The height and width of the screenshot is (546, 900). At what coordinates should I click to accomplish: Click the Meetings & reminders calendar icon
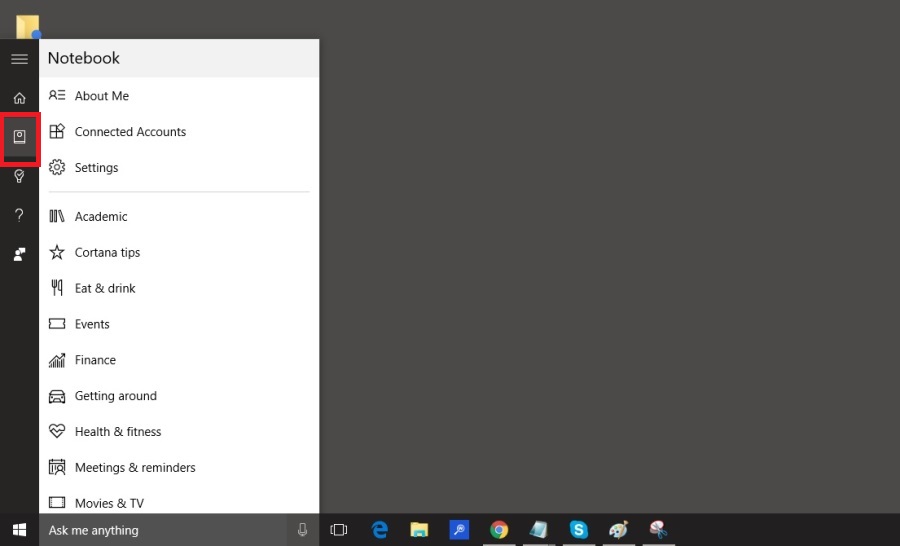pyautogui.click(x=57, y=467)
